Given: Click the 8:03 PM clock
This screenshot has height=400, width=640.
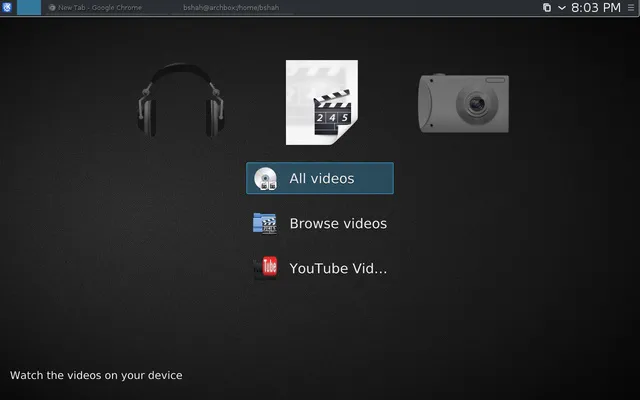Looking at the screenshot, I should pyautogui.click(x=596, y=7).
